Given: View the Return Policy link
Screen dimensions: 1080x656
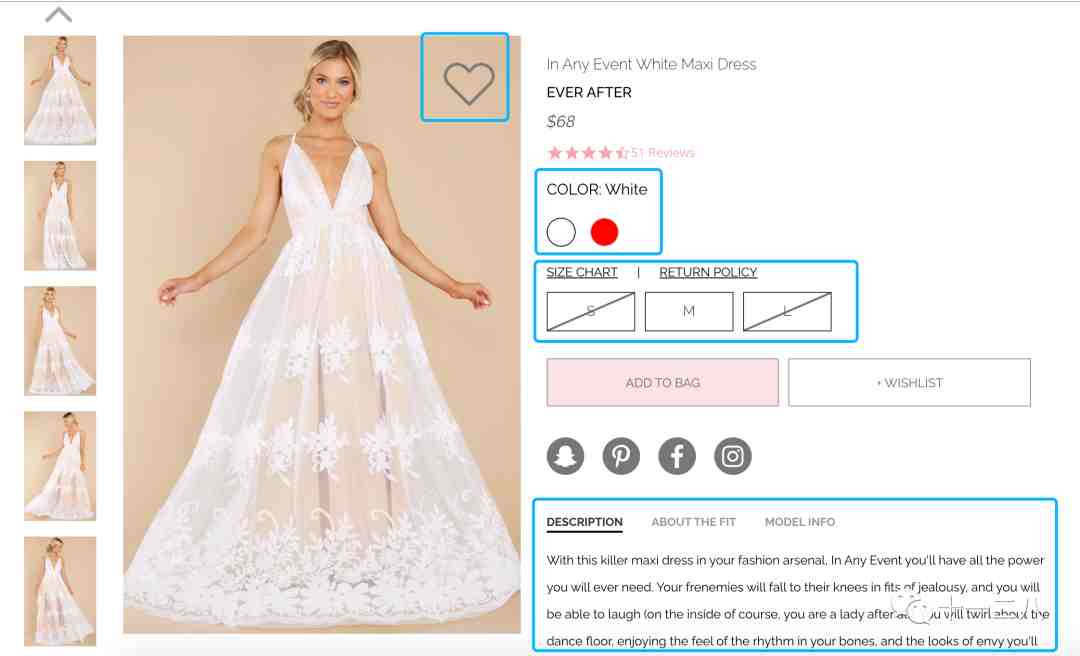Looking at the screenshot, I should [x=708, y=272].
